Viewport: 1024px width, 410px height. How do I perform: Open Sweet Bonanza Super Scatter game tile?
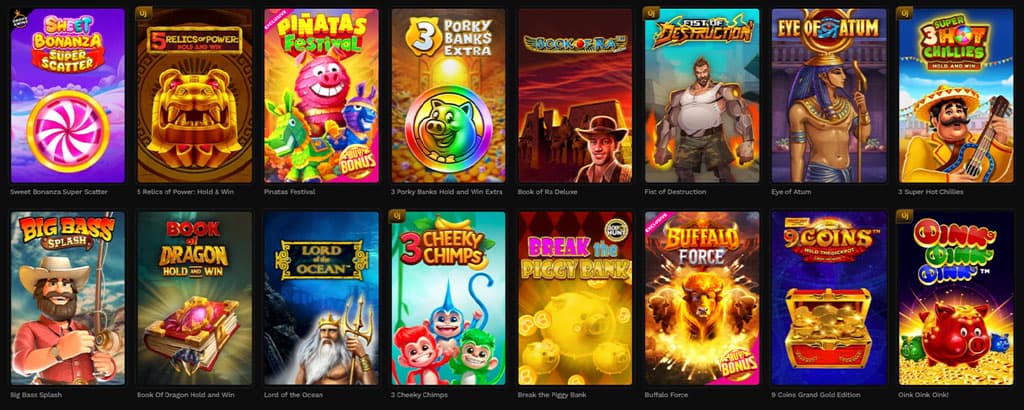67,95
